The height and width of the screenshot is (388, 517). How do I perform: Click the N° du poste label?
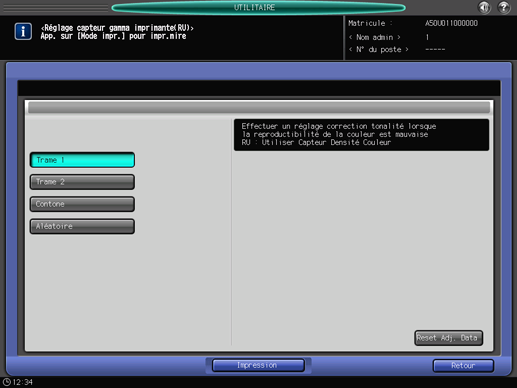[379, 50]
